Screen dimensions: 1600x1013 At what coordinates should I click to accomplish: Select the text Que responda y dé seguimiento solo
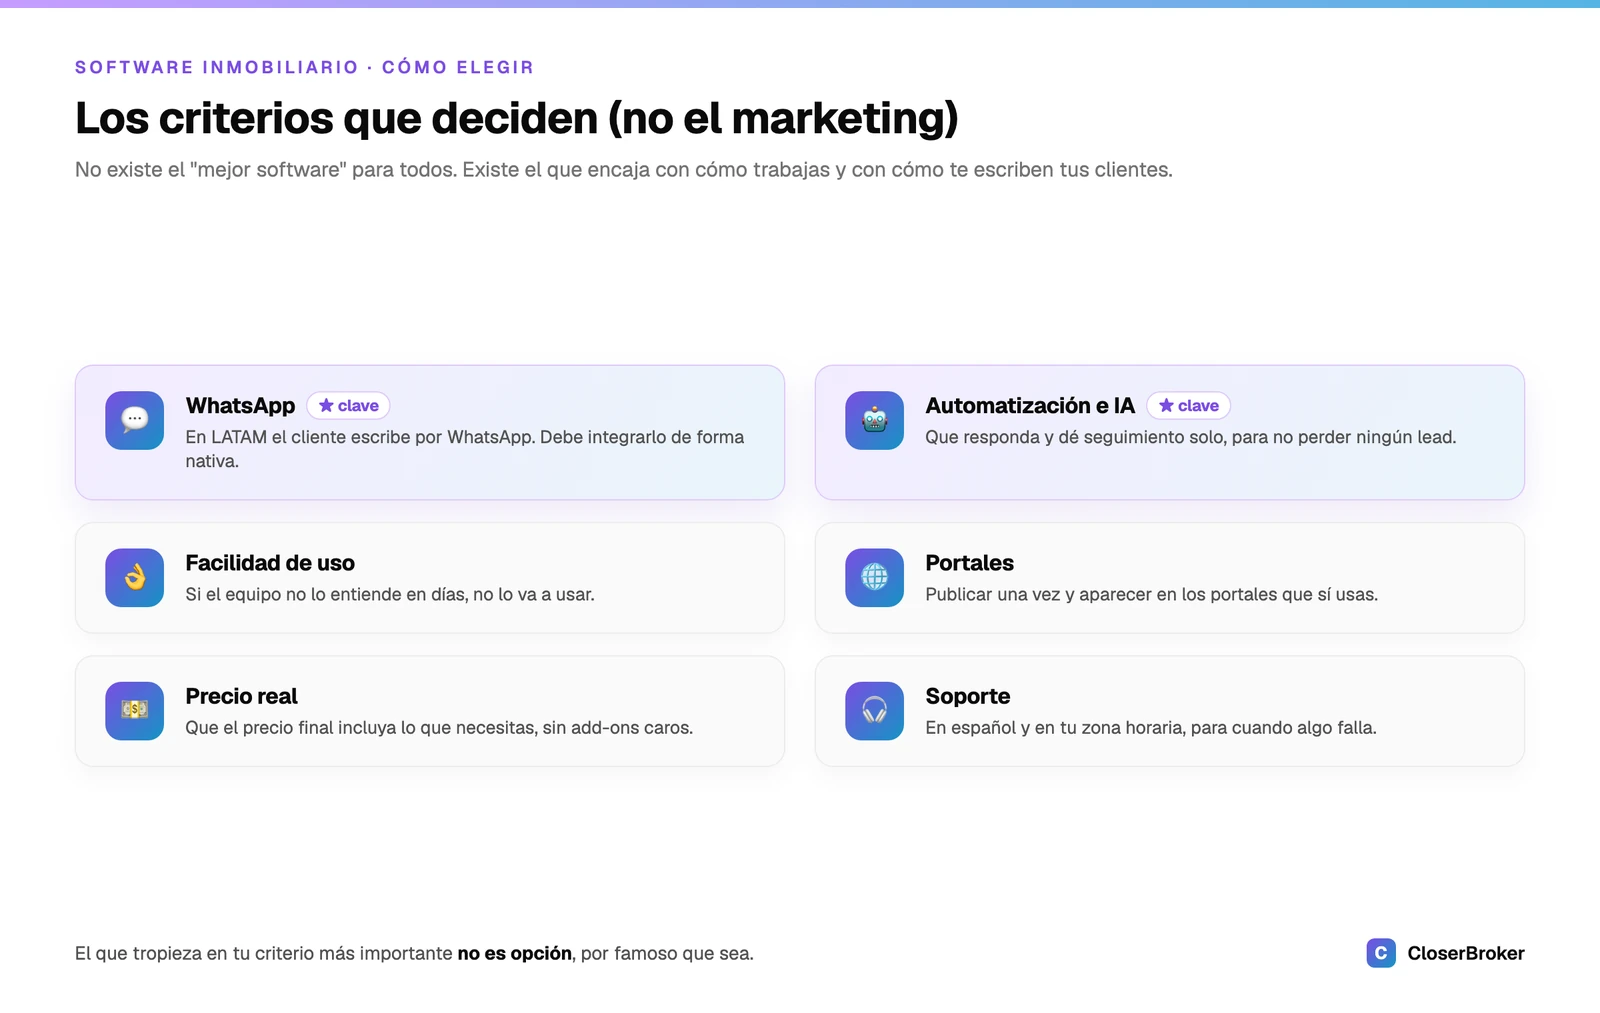point(1191,437)
